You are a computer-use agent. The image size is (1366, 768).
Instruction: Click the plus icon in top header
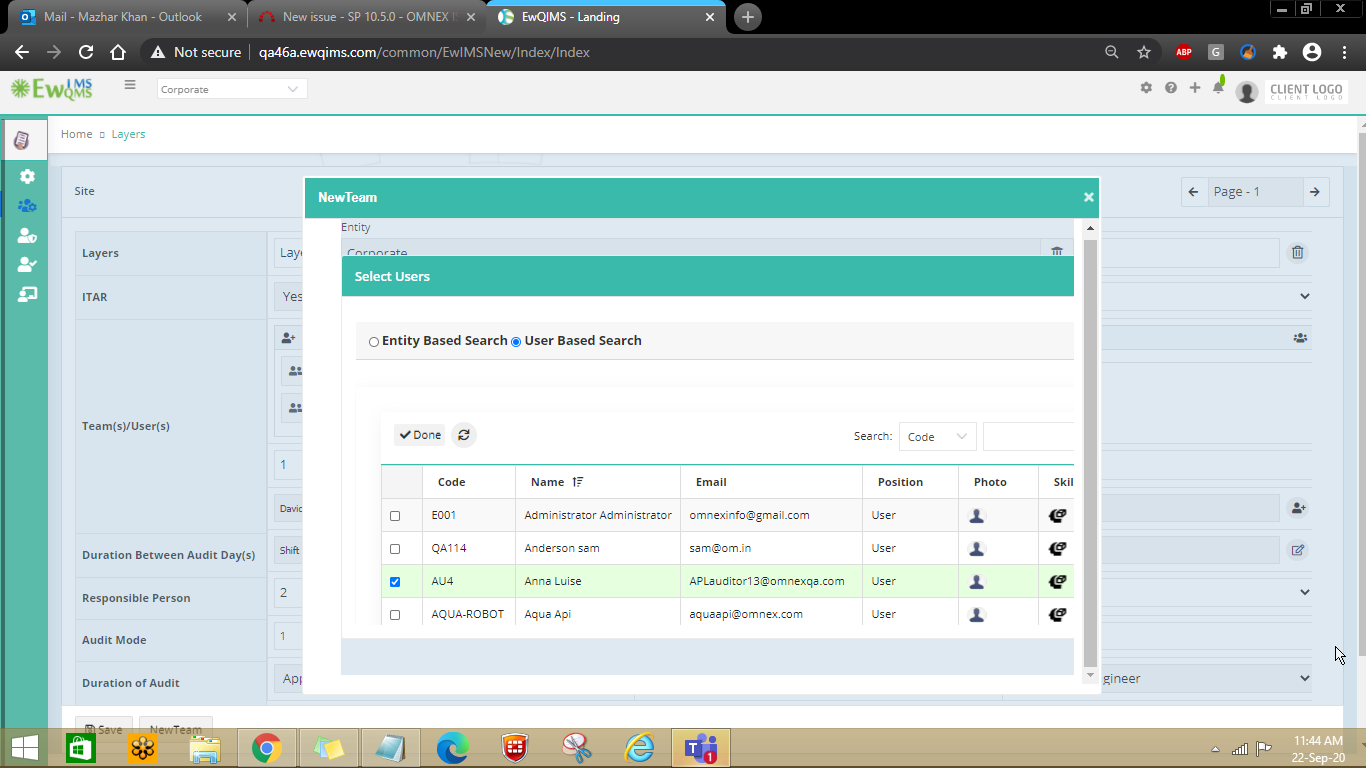[1195, 88]
